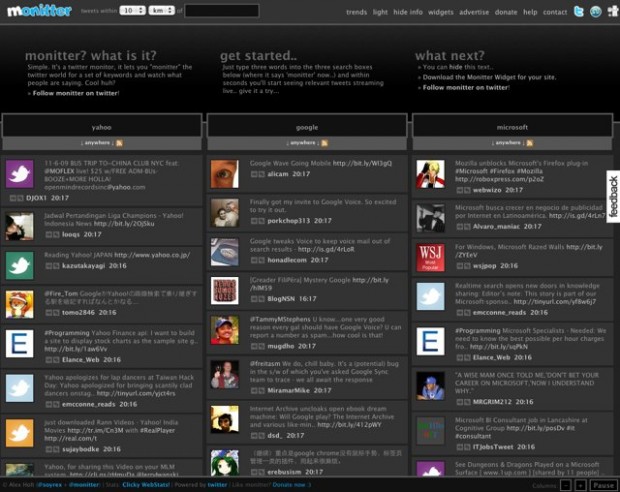Open RSS feed icon for yahoo column

(x=119, y=143)
